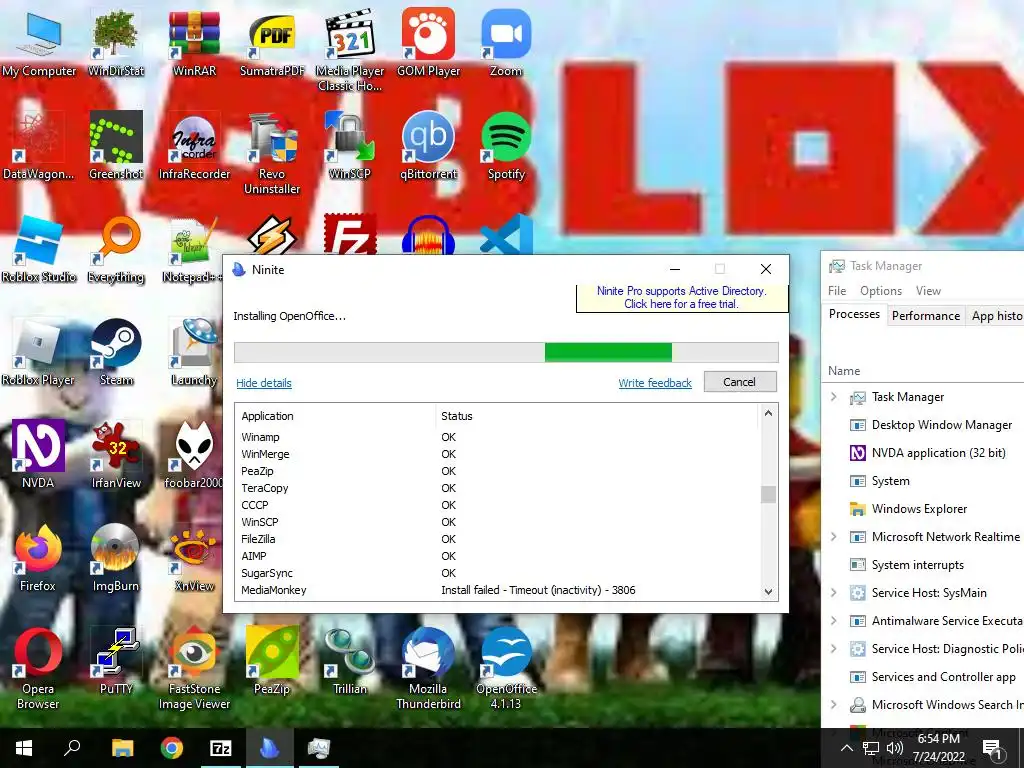This screenshot has height=768, width=1024.
Task: Open the Revo Uninstaller shortcut
Action: click(x=272, y=153)
